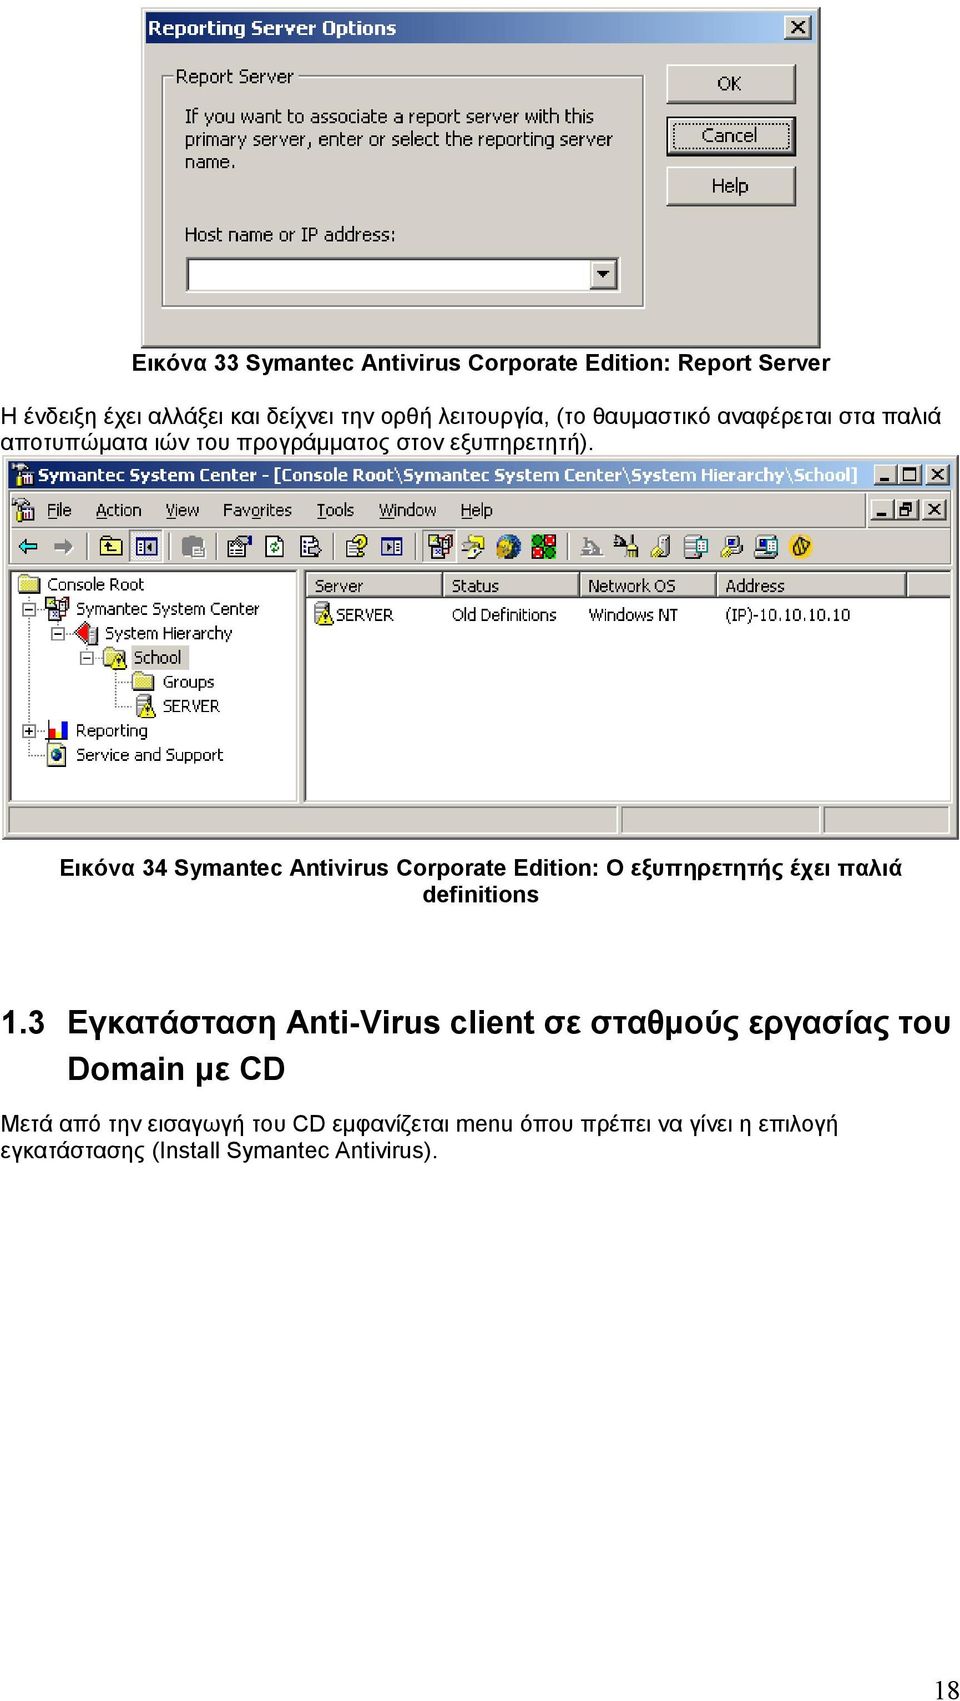Select SERVER under School in the tree

coord(191,706)
